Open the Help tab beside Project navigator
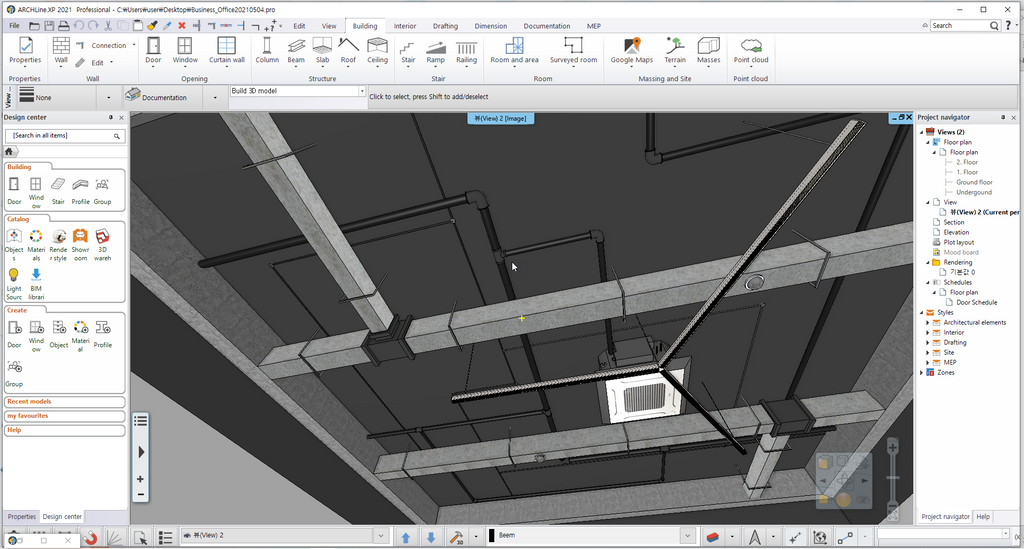Viewport: 1024px width, 549px height. point(983,516)
